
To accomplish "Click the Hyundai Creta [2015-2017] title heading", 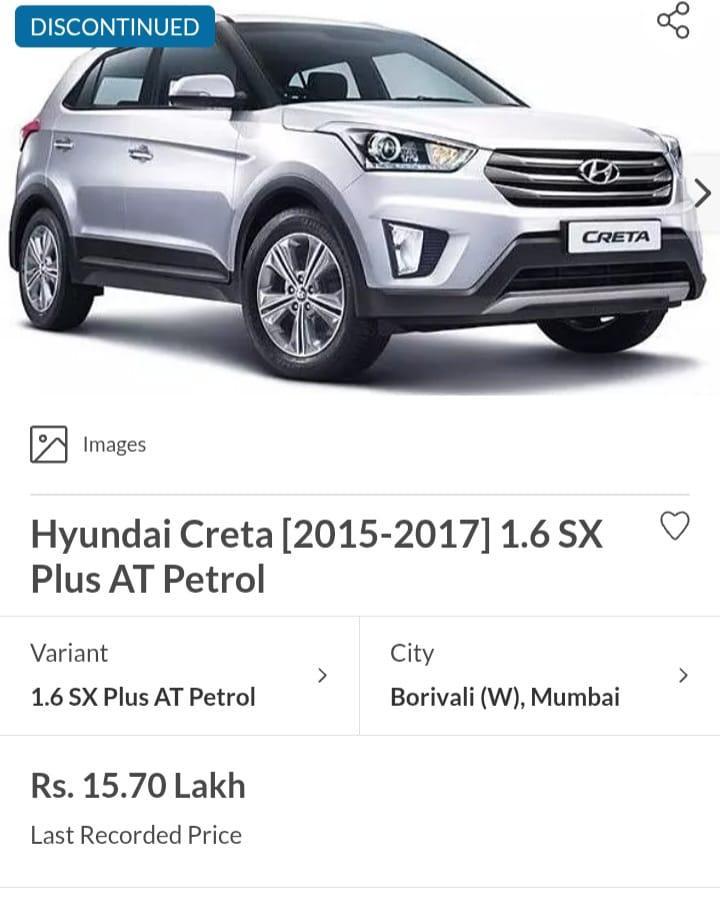I will (x=316, y=556).
